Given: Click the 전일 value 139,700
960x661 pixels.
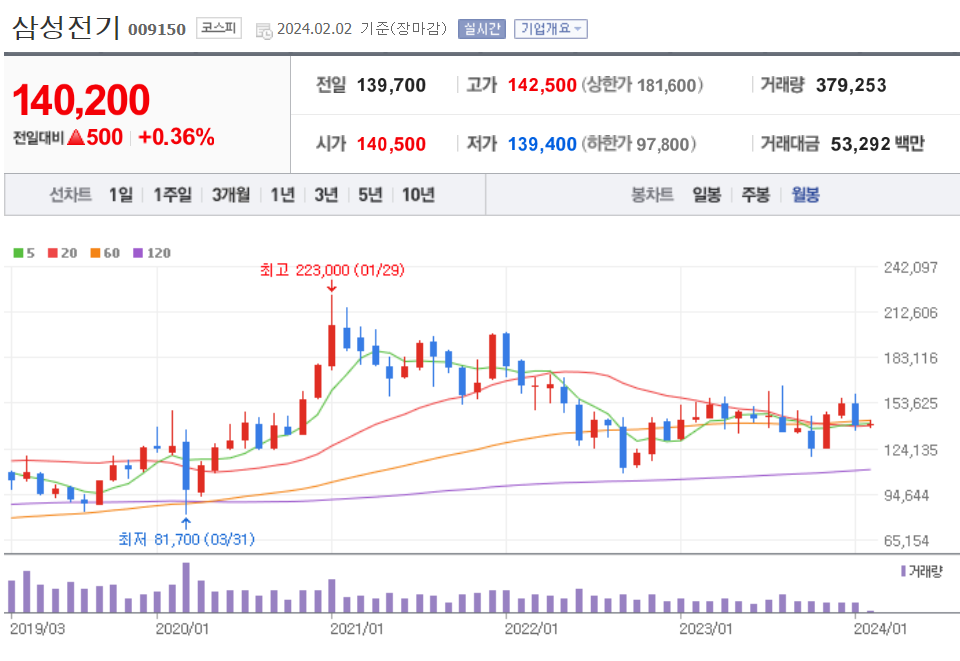Looking at the screenshot, I should pos(391,85).
